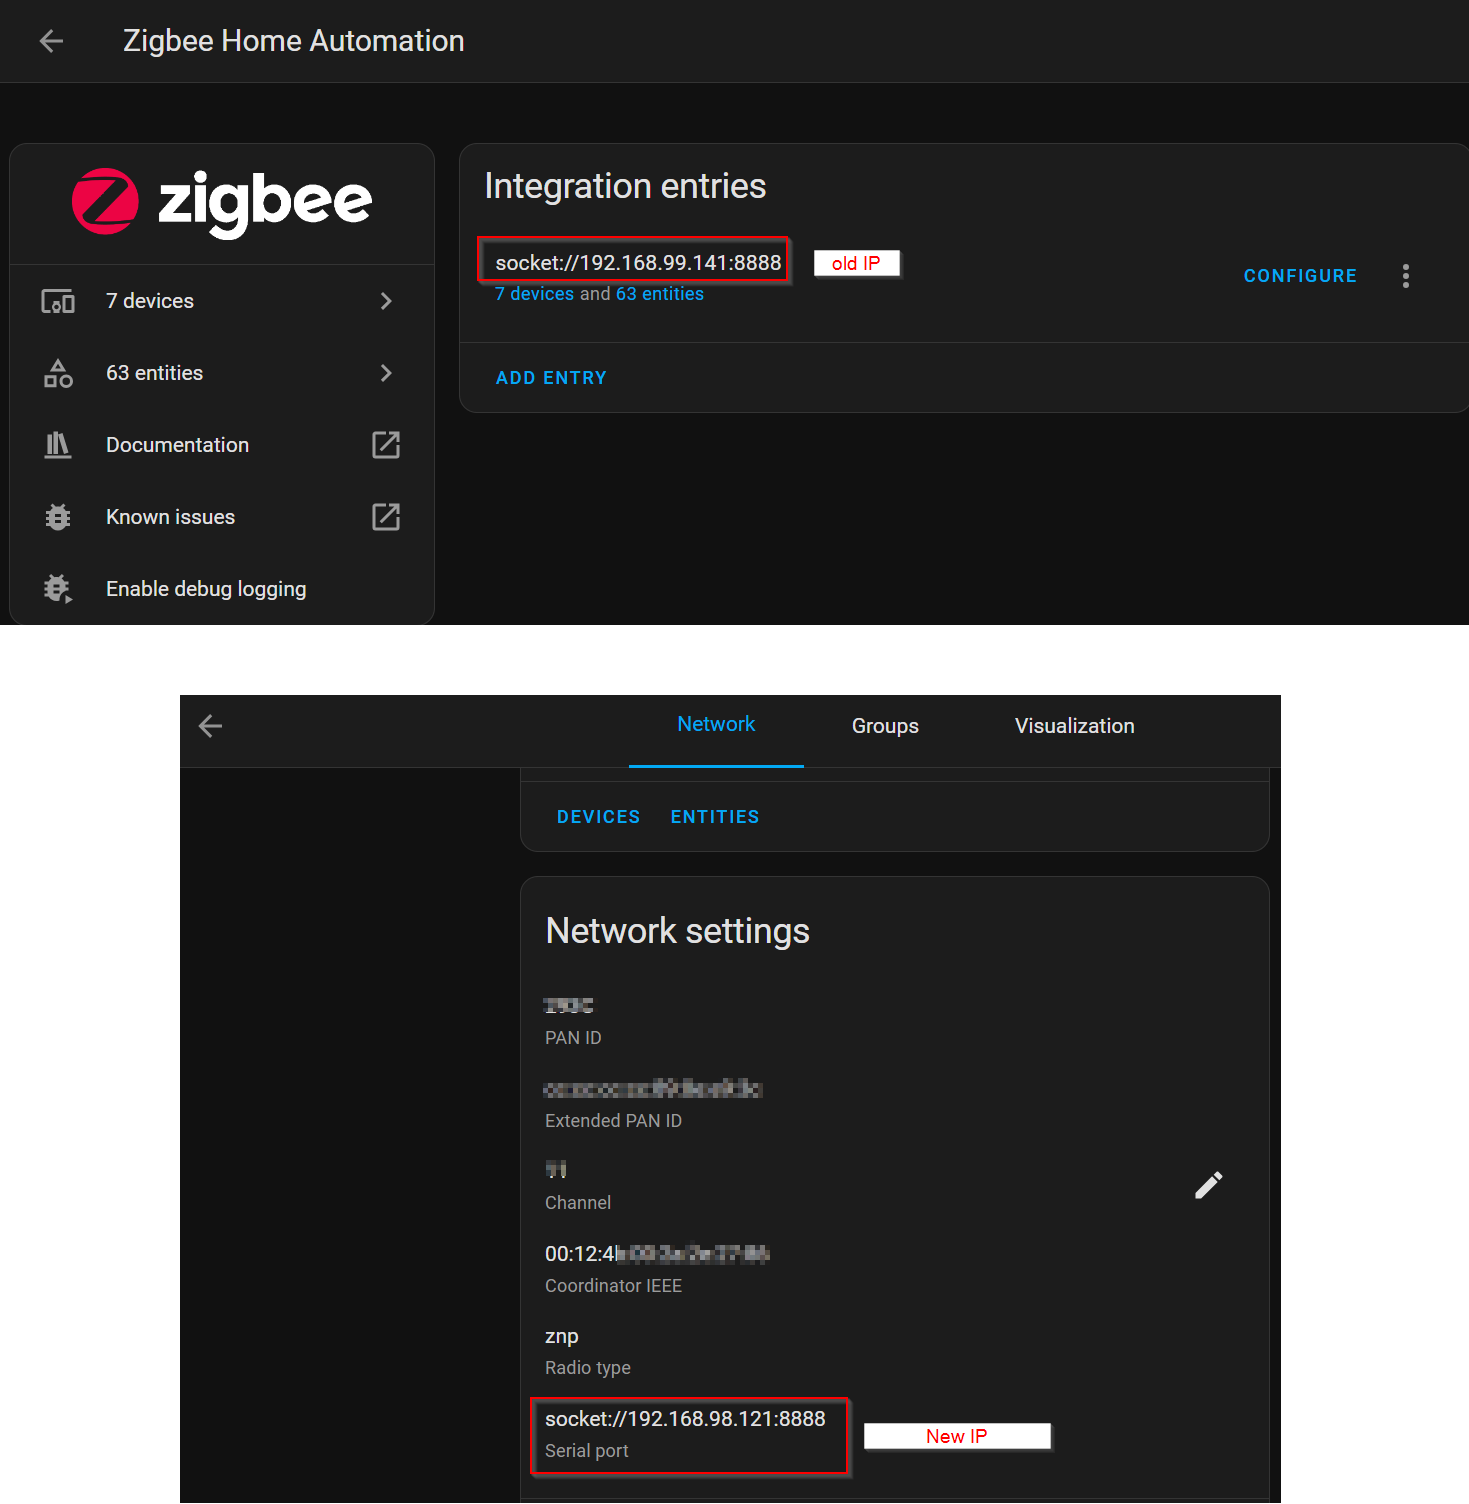Switch to the Groups tab
The image size is (1469, 1504).
pyautogui.click(x=884, y=726)
